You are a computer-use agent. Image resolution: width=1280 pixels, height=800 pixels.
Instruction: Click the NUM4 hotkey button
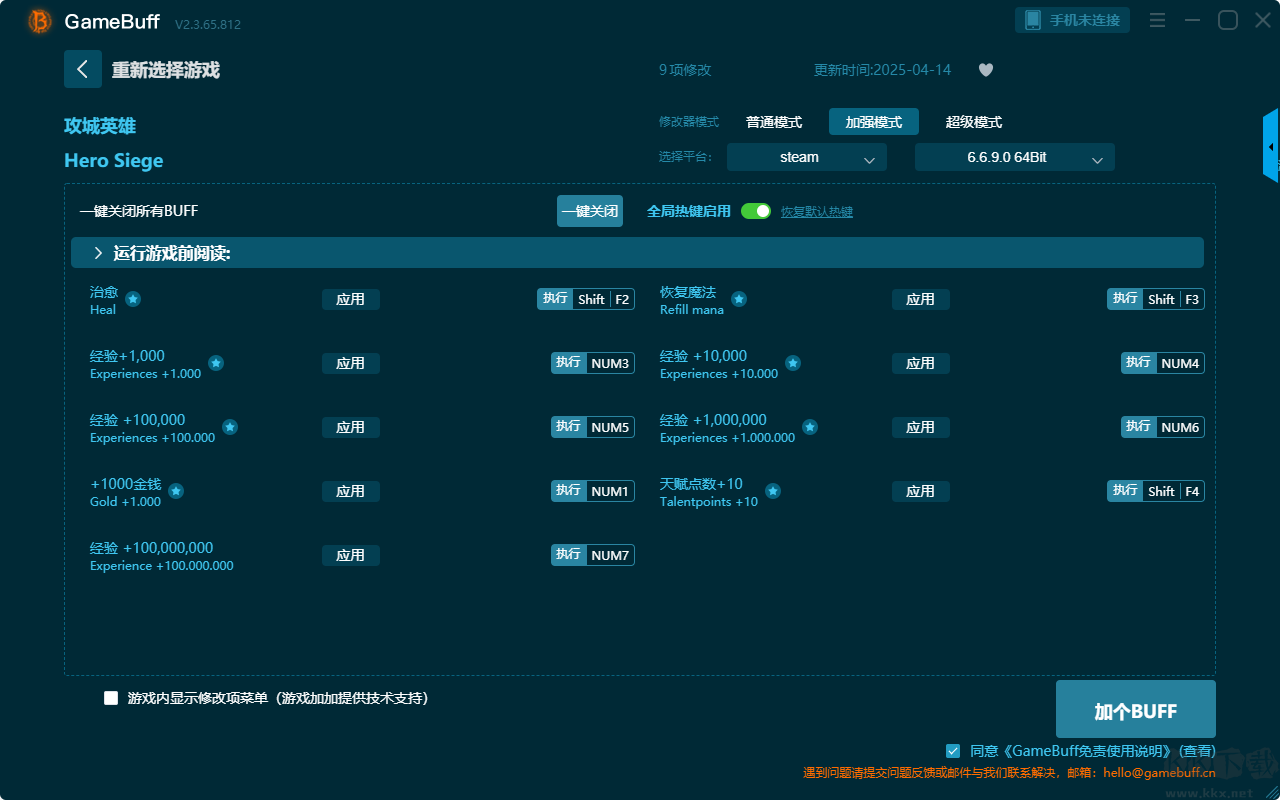[x=1163, y=363]
